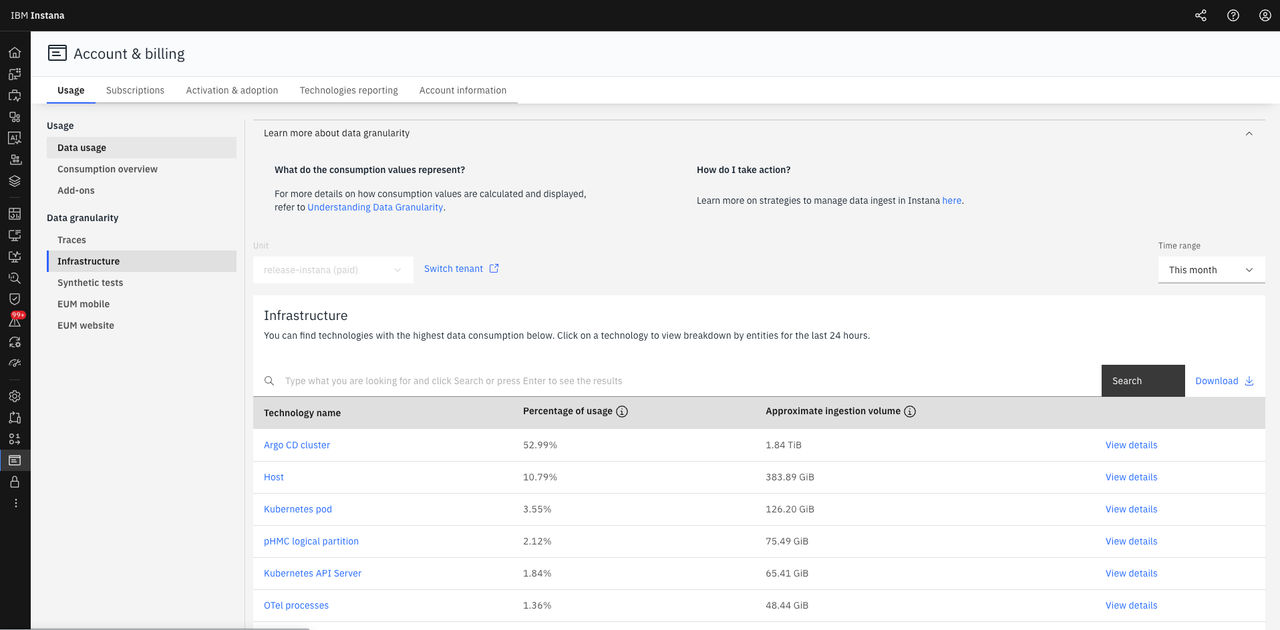This screenshot has height=630, width=1280.
Task: Select Consumption overview in left menu
Action: tap(142, 169)
